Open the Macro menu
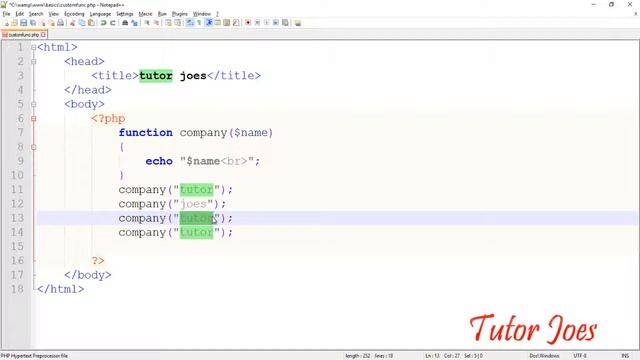 tap(145, 14)
